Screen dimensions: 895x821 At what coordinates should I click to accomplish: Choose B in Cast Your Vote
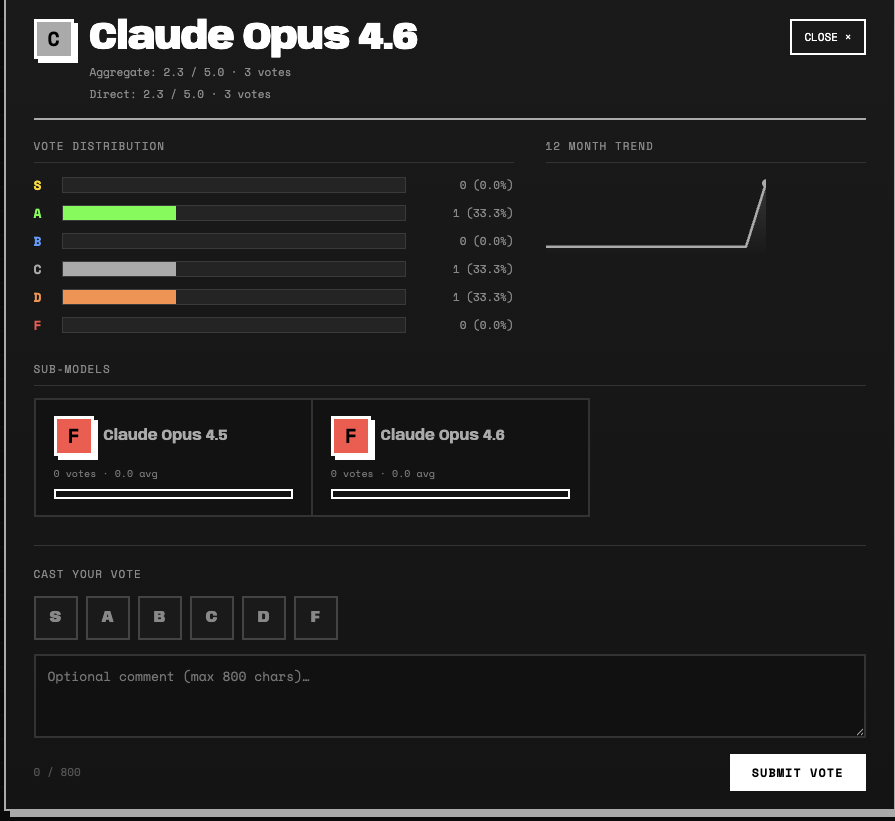(160, 617)
